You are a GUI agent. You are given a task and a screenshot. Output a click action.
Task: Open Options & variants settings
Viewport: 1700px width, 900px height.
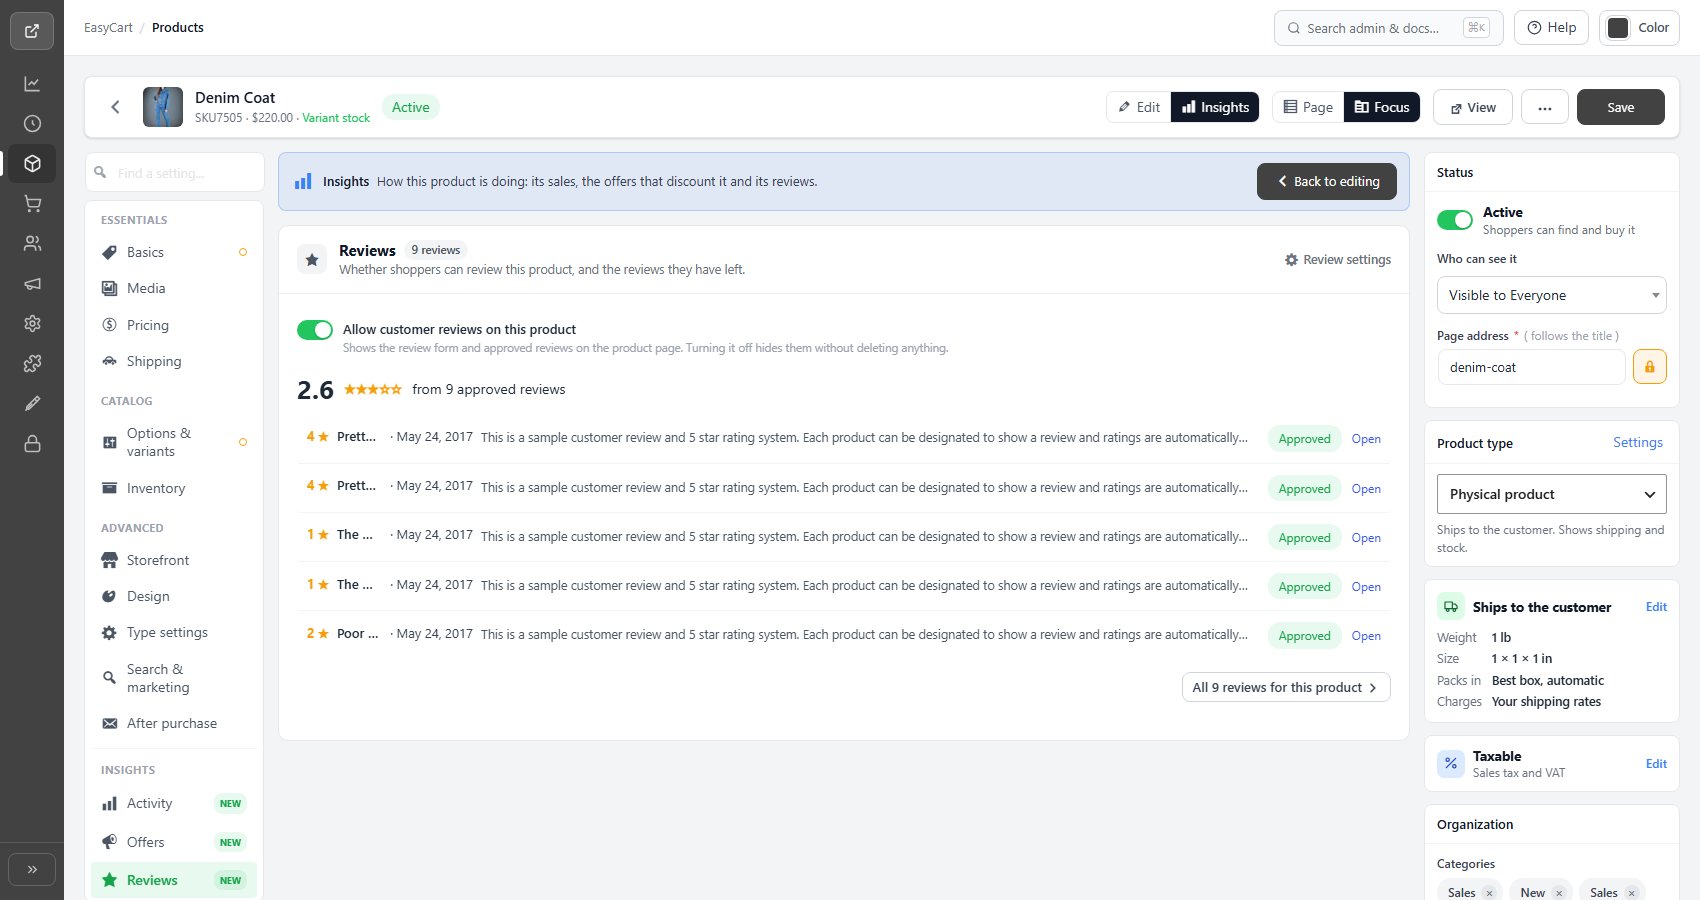coord(174,442)
